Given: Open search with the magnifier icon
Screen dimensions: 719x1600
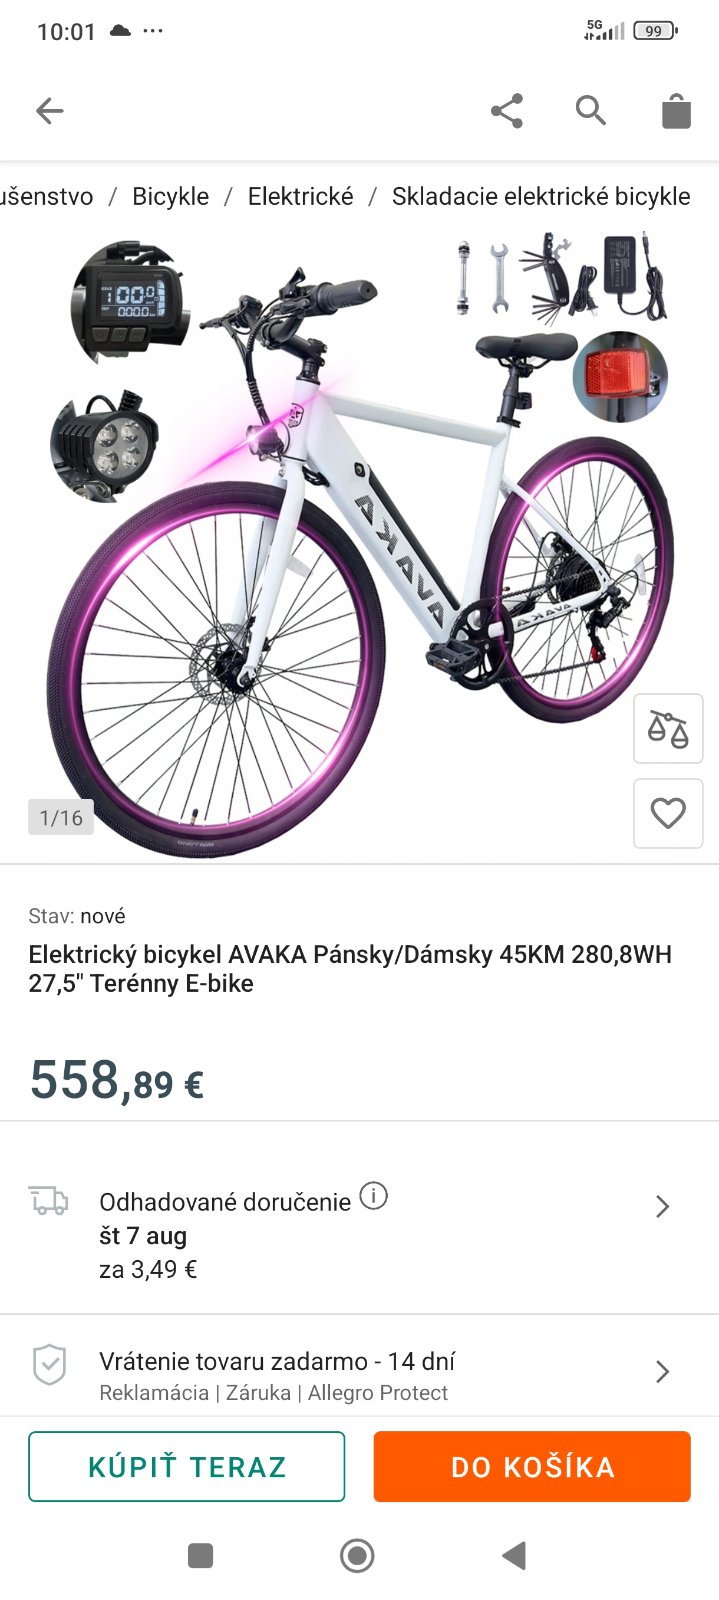Looking at the screenshot, I should coord(591,110).
